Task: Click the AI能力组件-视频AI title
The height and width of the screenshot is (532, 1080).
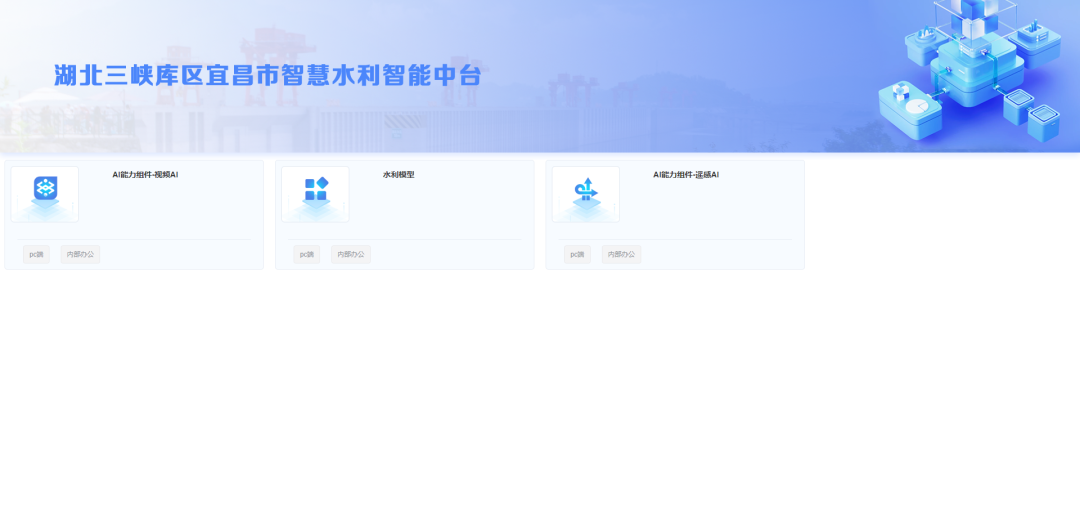Action: point(145,175)
